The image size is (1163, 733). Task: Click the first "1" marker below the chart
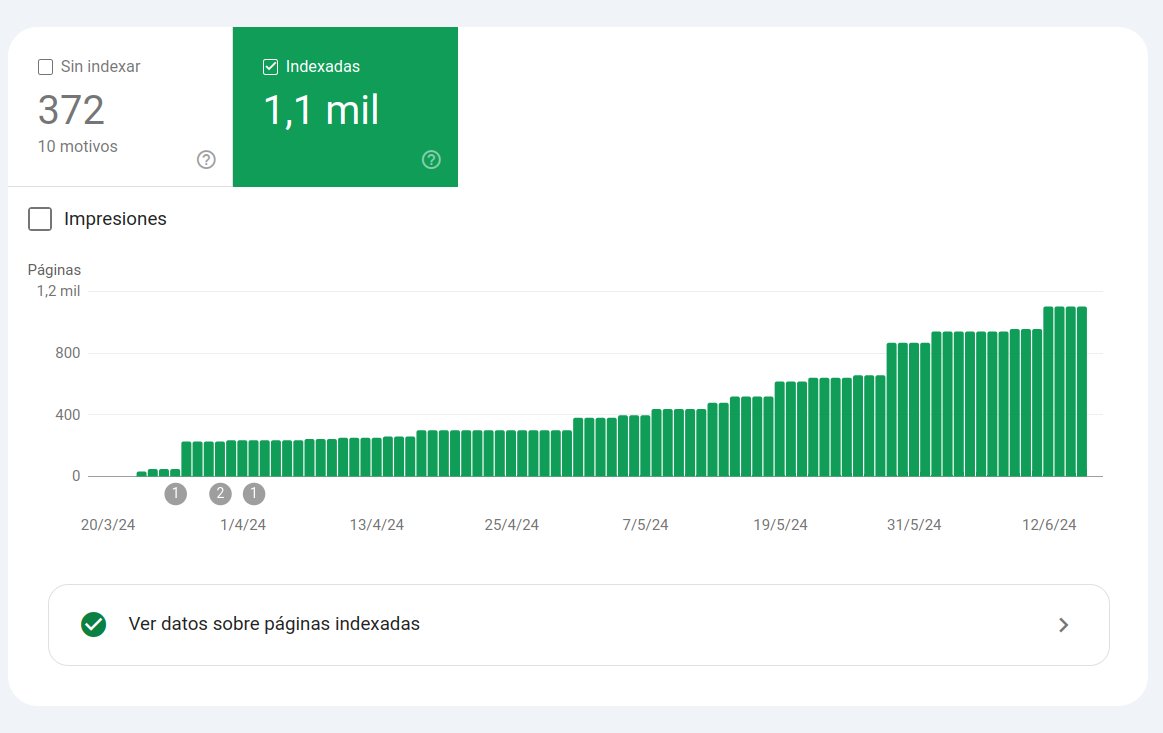pos(176,493)
